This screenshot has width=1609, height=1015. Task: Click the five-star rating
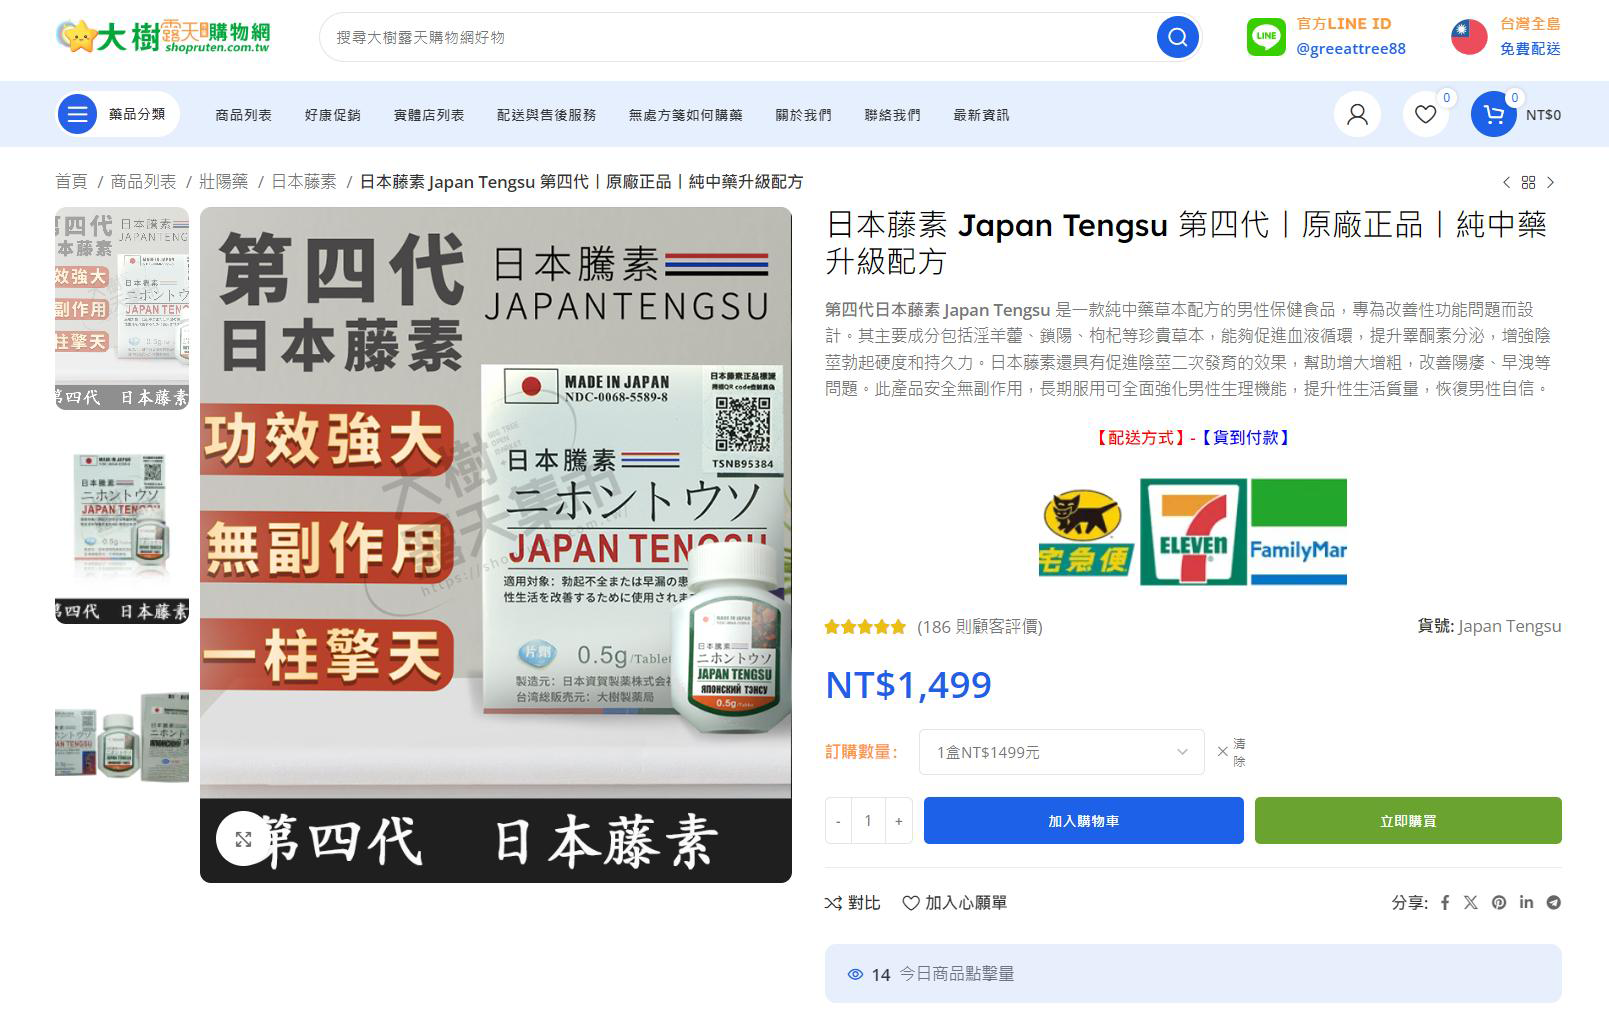865,627
